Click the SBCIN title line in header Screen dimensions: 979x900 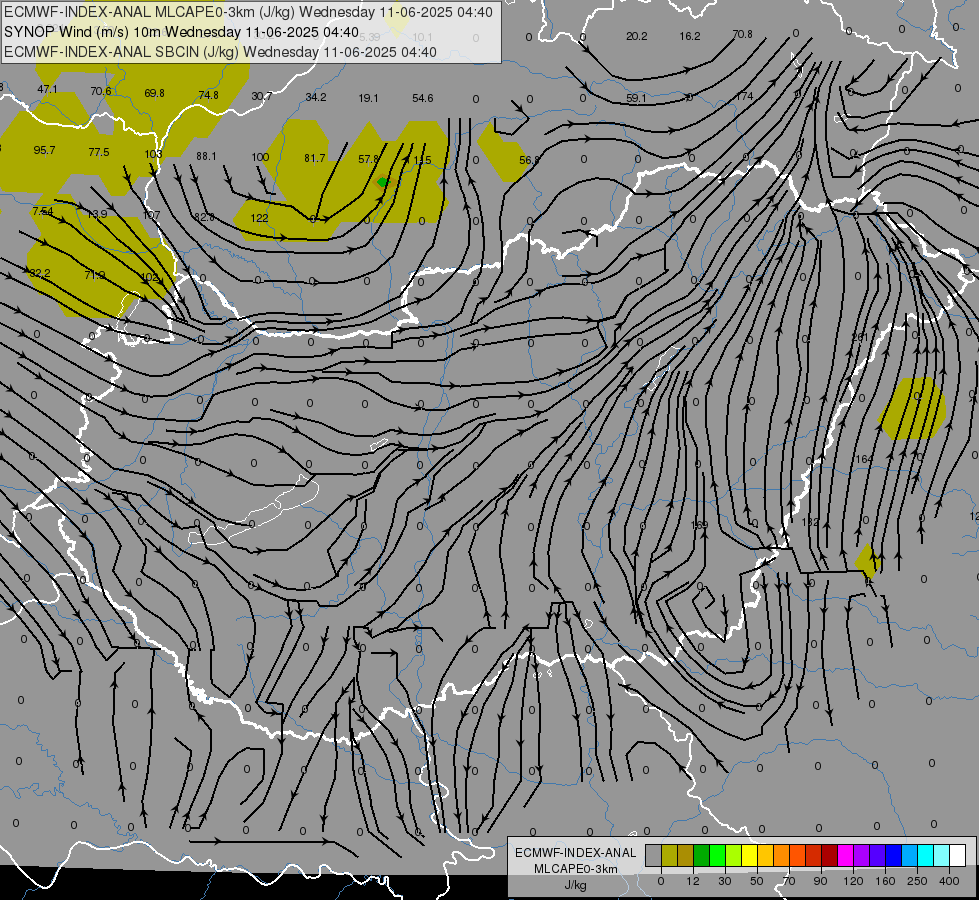(220, 52)
